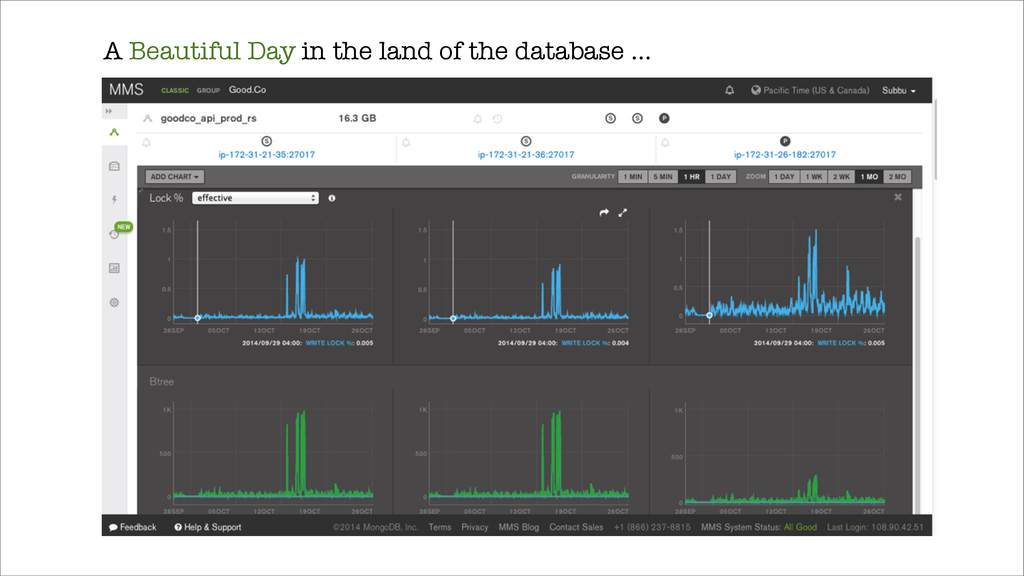Set granularity to 1 MIN
1024x576 pixels.
[x=633, y=176]
